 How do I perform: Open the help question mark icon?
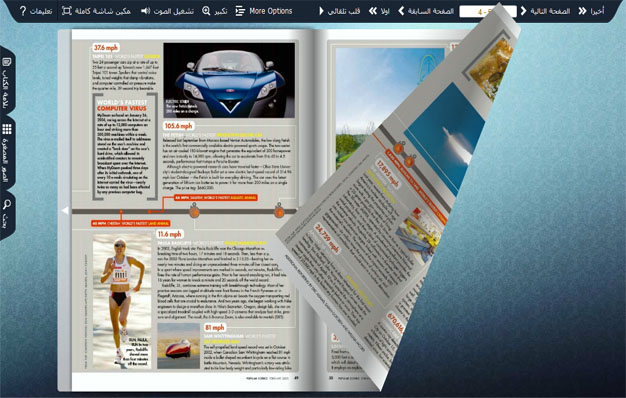coord(23,11)
